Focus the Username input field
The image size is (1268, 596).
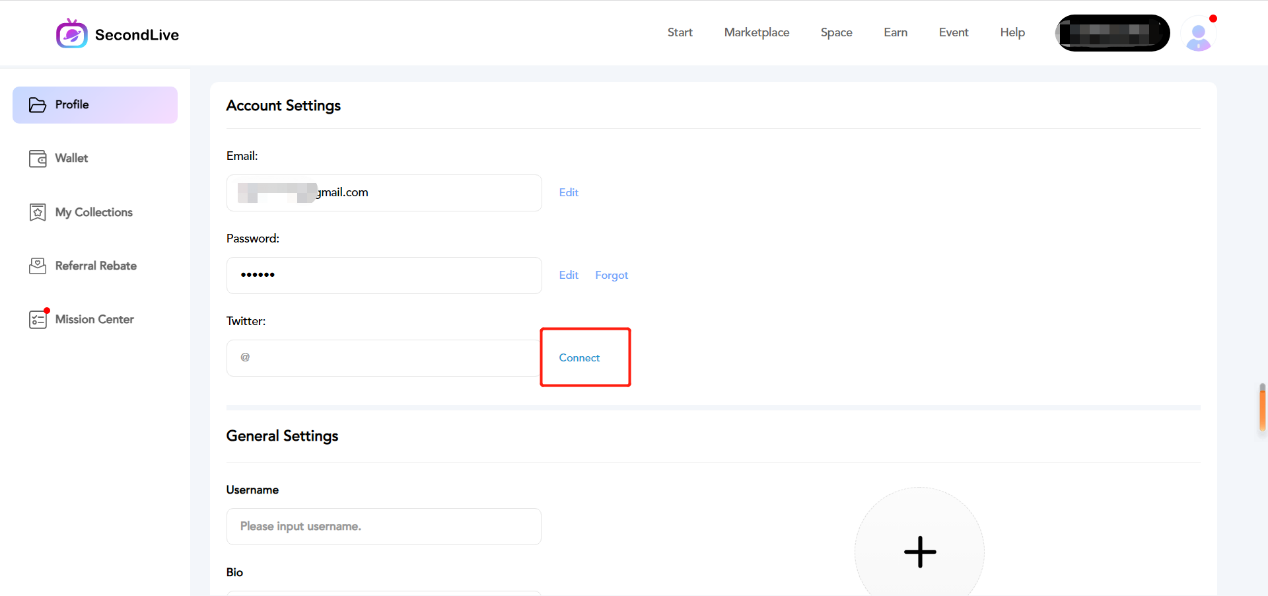pos(383,526)
